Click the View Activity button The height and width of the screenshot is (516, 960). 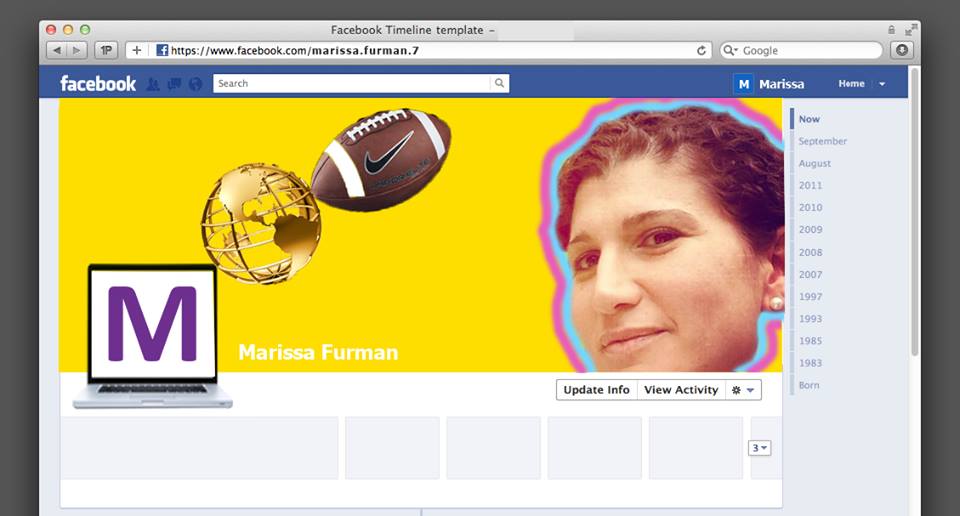681,390
